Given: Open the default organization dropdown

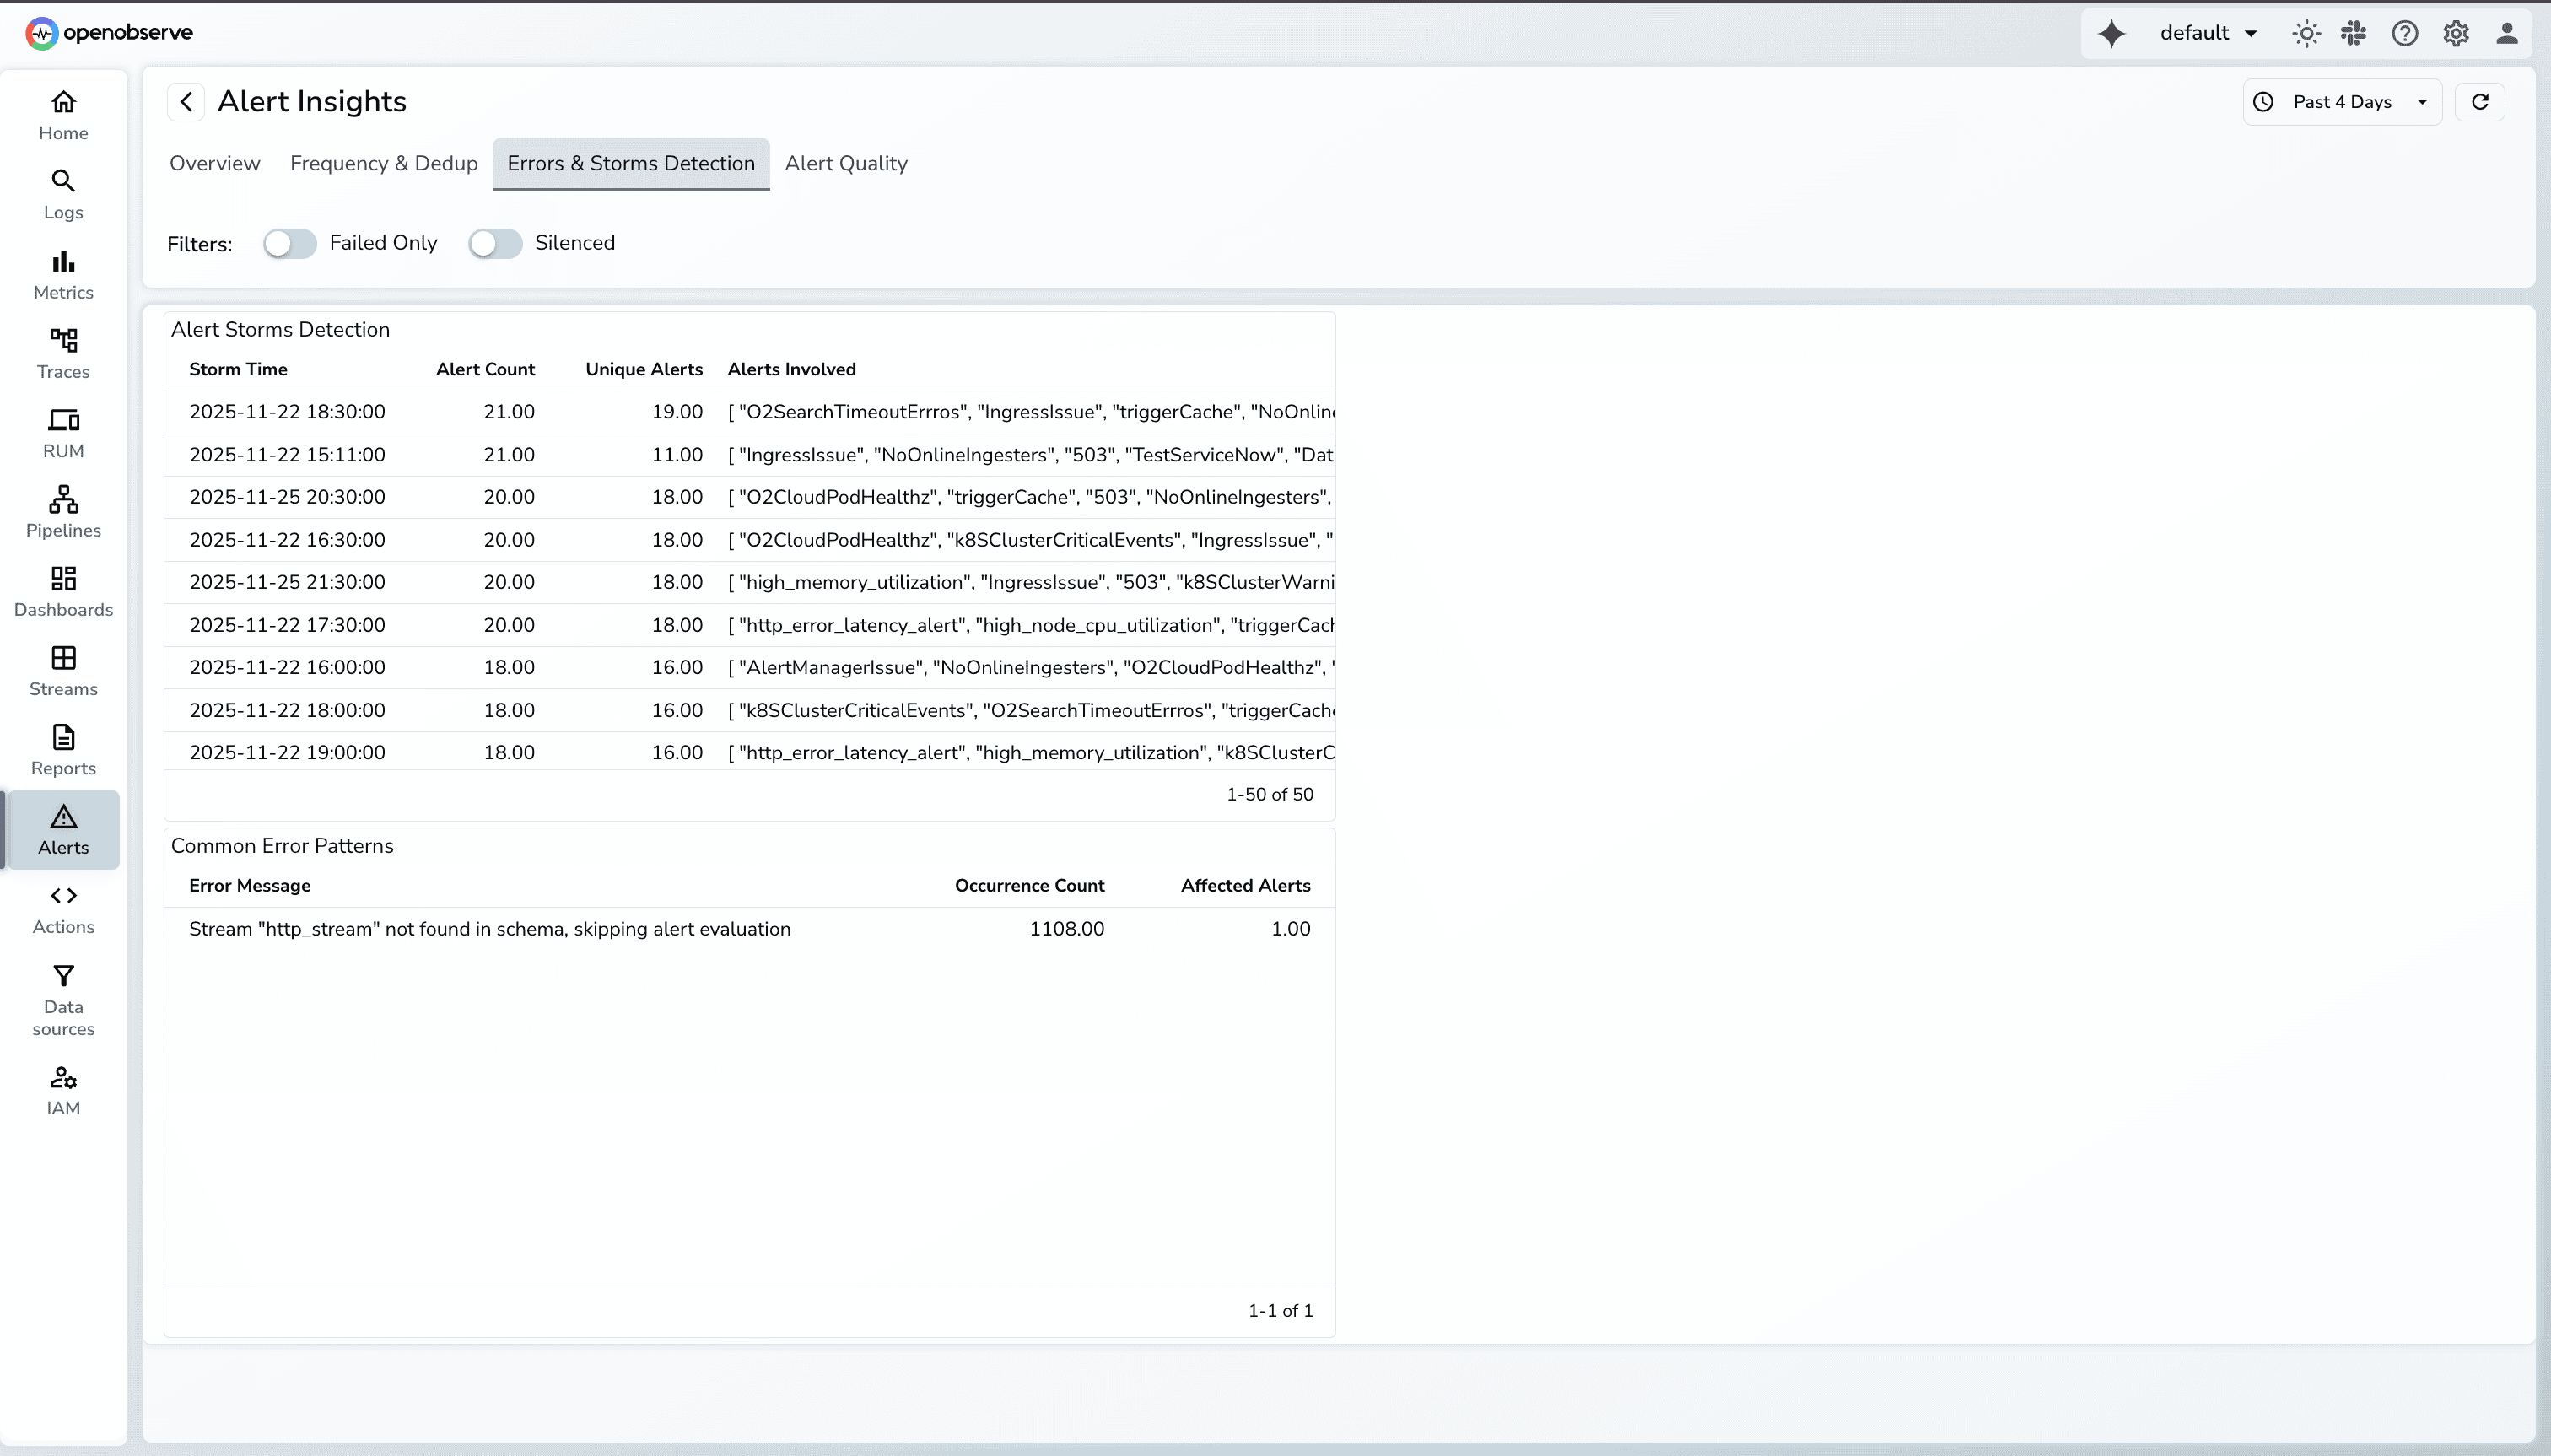Looking at the screenshot, I should [x=2207, y=33].
